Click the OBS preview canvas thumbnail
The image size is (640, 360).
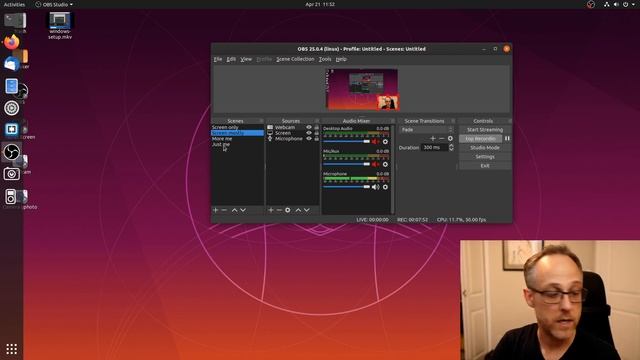362,89
